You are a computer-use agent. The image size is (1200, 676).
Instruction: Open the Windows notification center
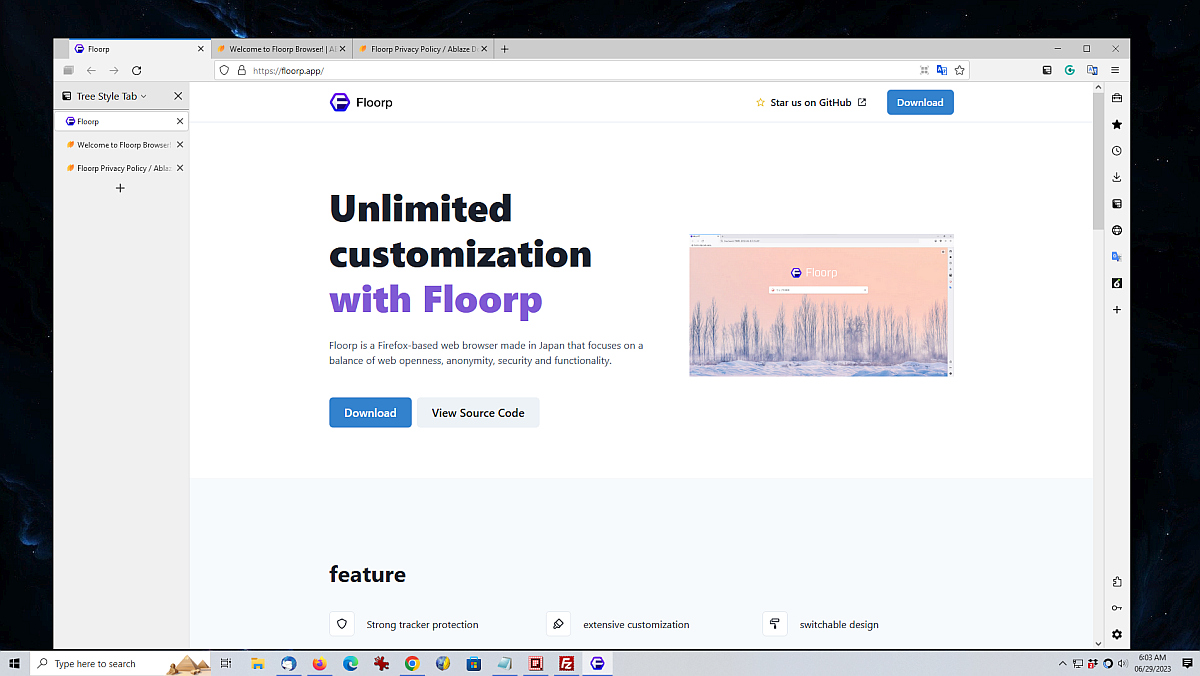(x=1187, y=663)
